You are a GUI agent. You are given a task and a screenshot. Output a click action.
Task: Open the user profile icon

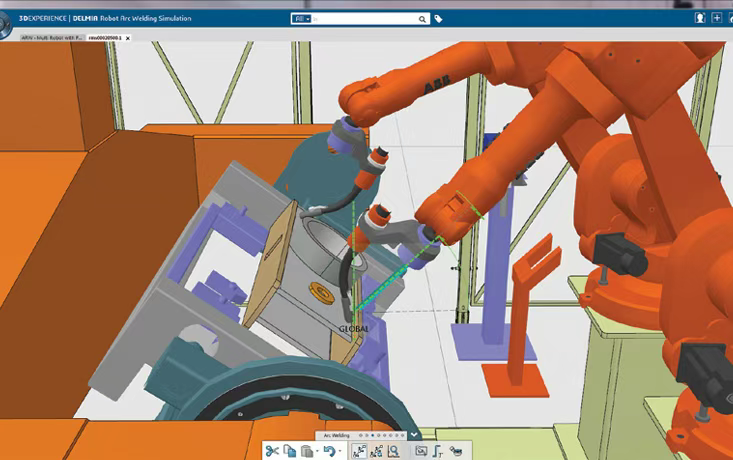[x=700, y=18]
